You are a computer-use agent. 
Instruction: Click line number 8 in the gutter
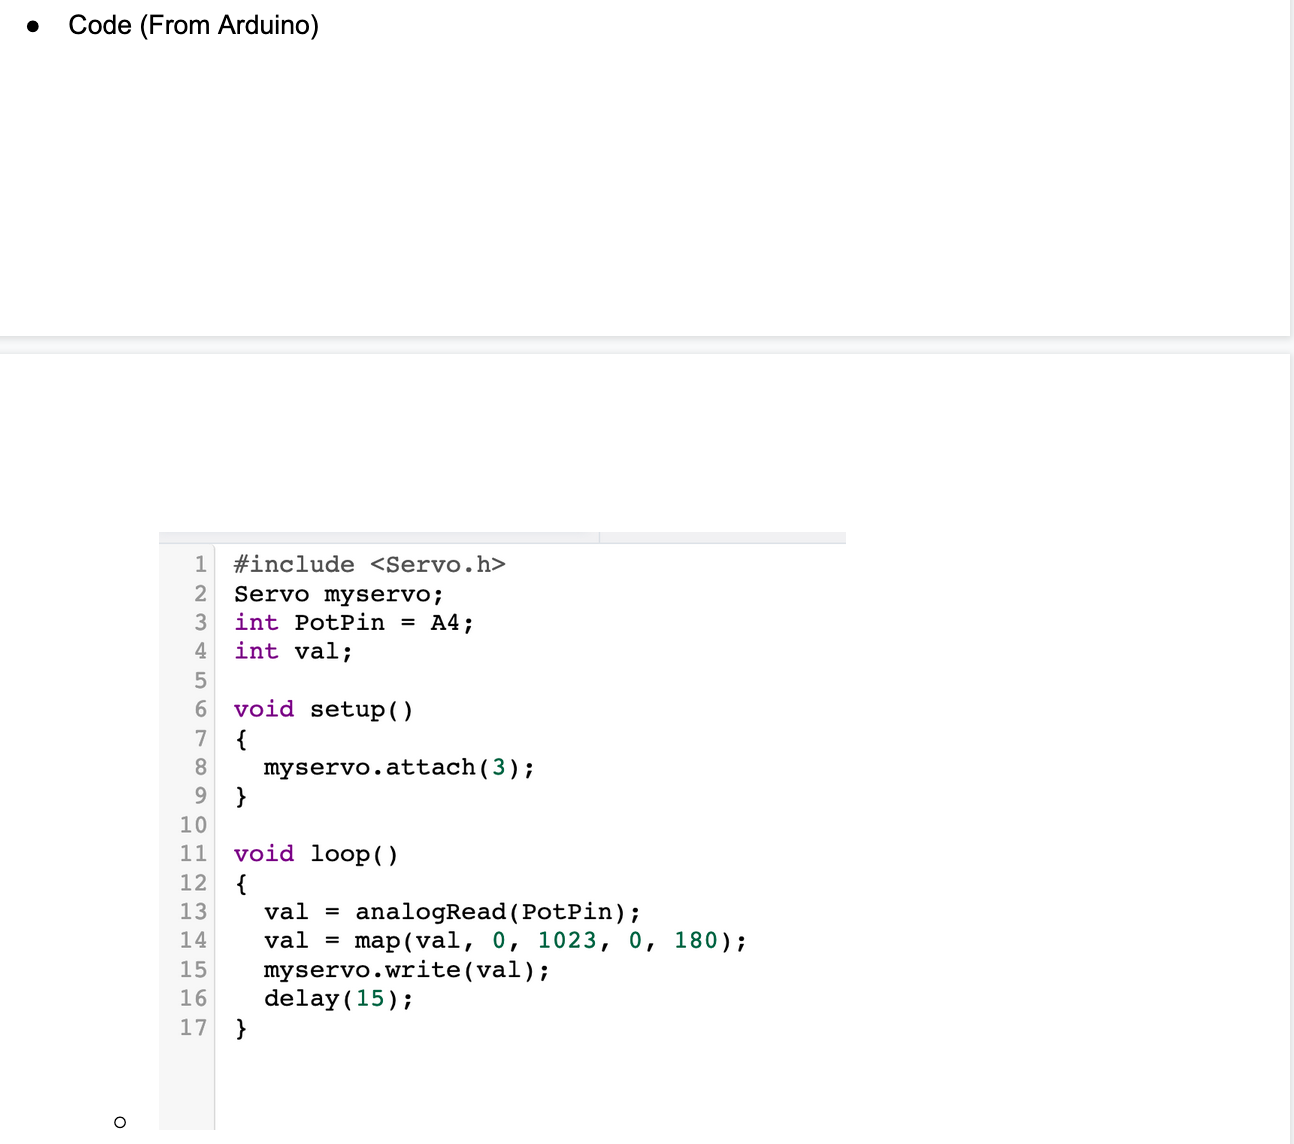pyautogui.click(x=200, y=768)
